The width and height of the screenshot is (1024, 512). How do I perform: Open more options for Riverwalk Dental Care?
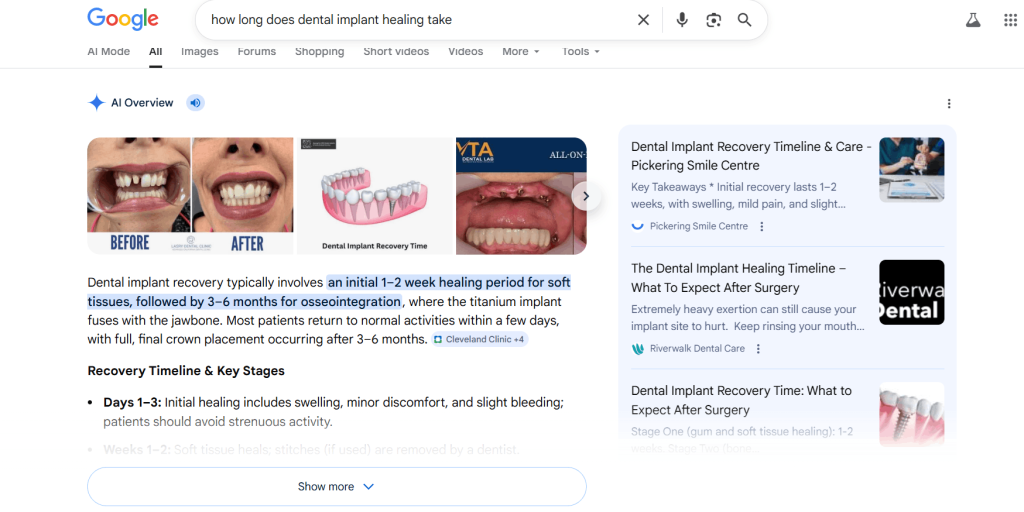(x=758, y=349)
